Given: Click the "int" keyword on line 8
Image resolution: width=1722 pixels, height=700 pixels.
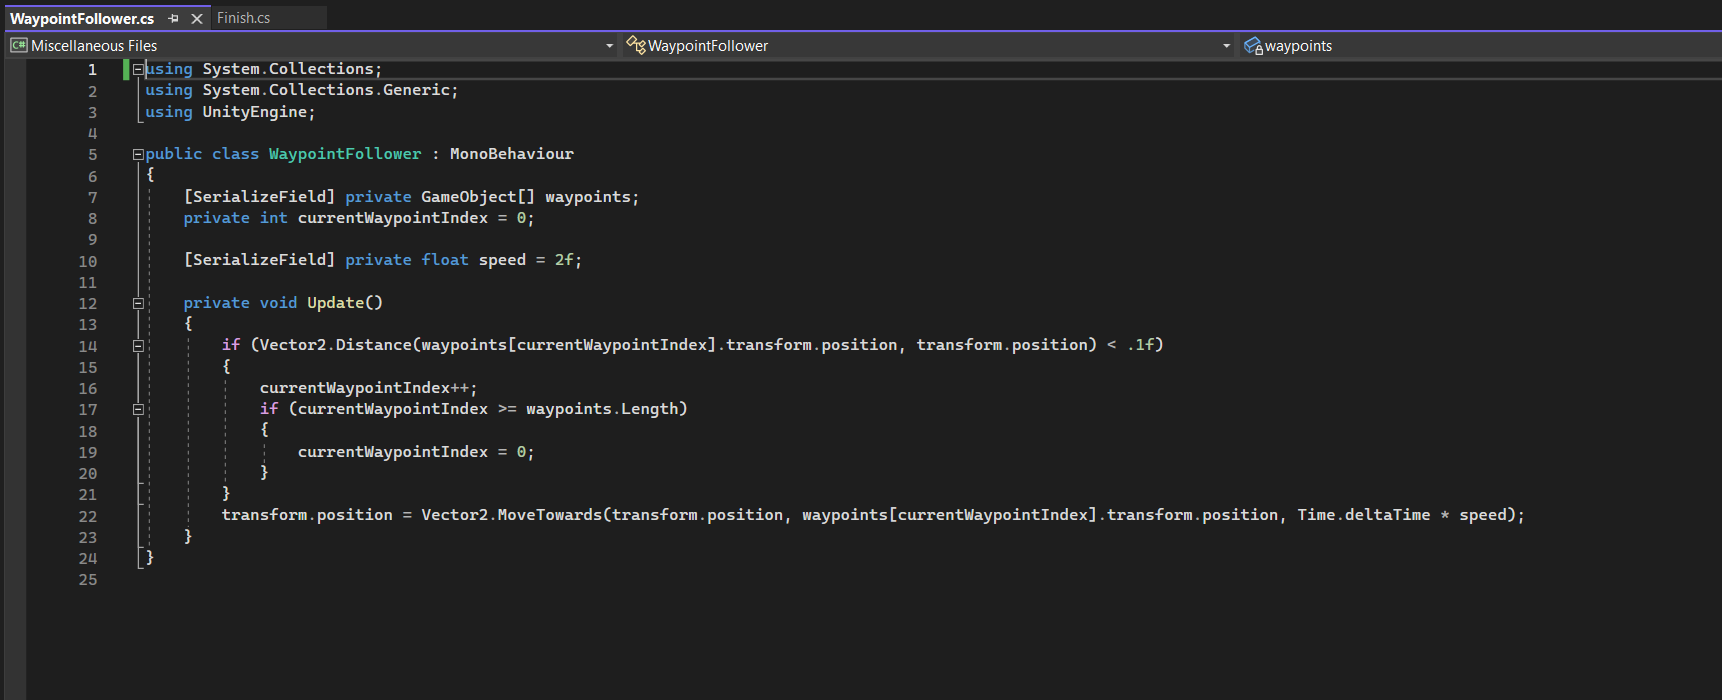Looking at the screenshot, I should click(274, 218).
